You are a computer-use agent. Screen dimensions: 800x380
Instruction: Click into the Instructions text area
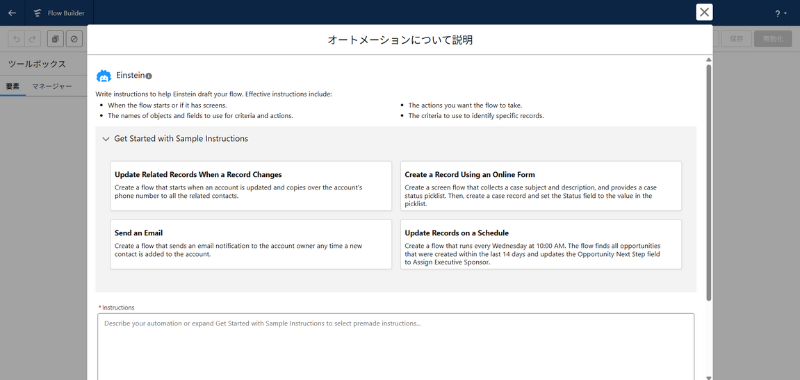pos(396,346)
